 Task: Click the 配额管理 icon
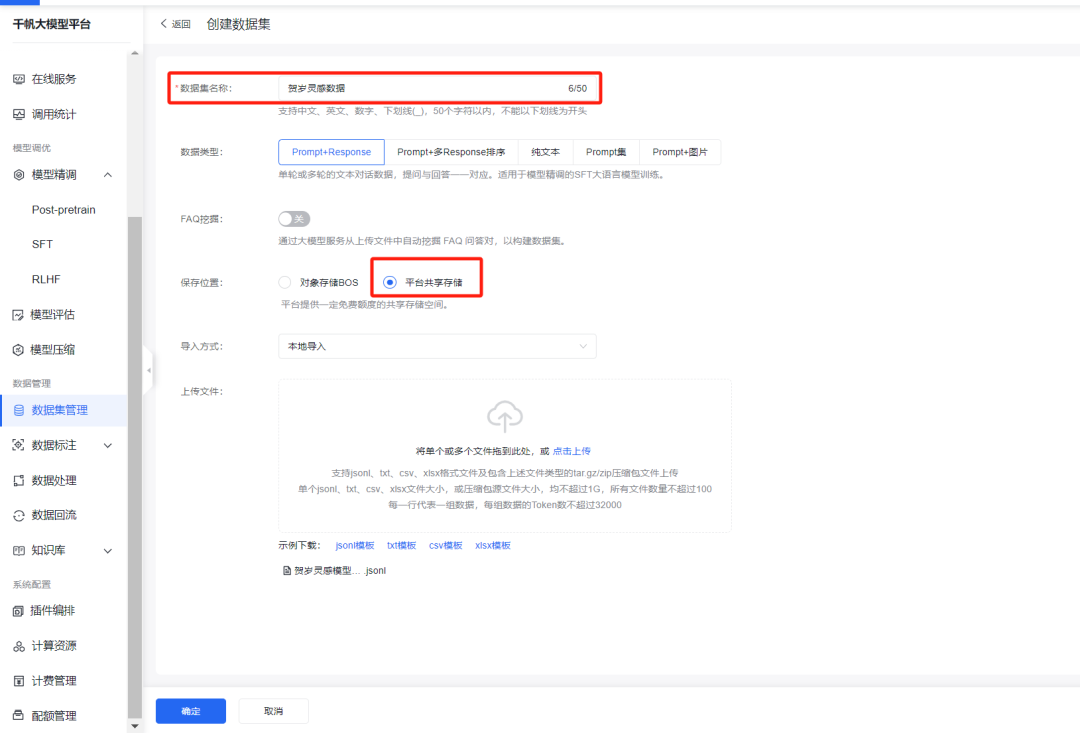19,716
